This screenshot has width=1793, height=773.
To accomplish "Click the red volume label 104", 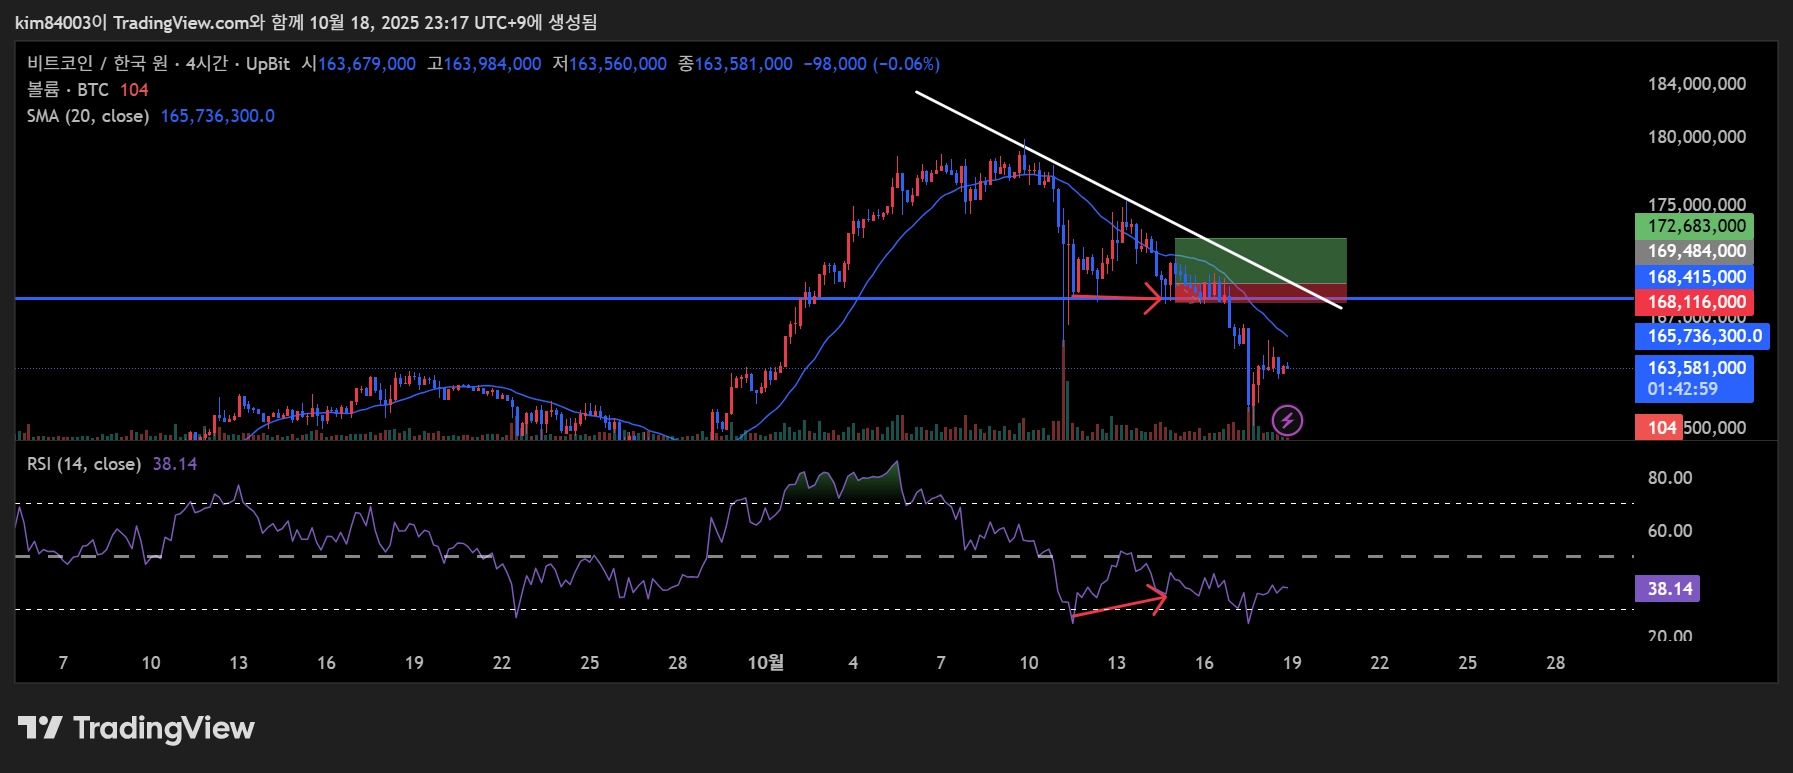I will [1661, 428].
